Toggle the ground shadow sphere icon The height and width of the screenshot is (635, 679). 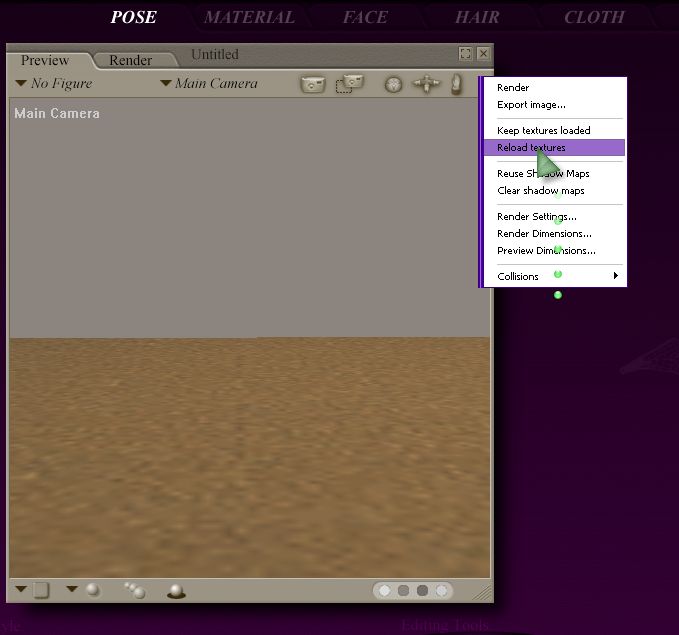click(x=176, y=591)
